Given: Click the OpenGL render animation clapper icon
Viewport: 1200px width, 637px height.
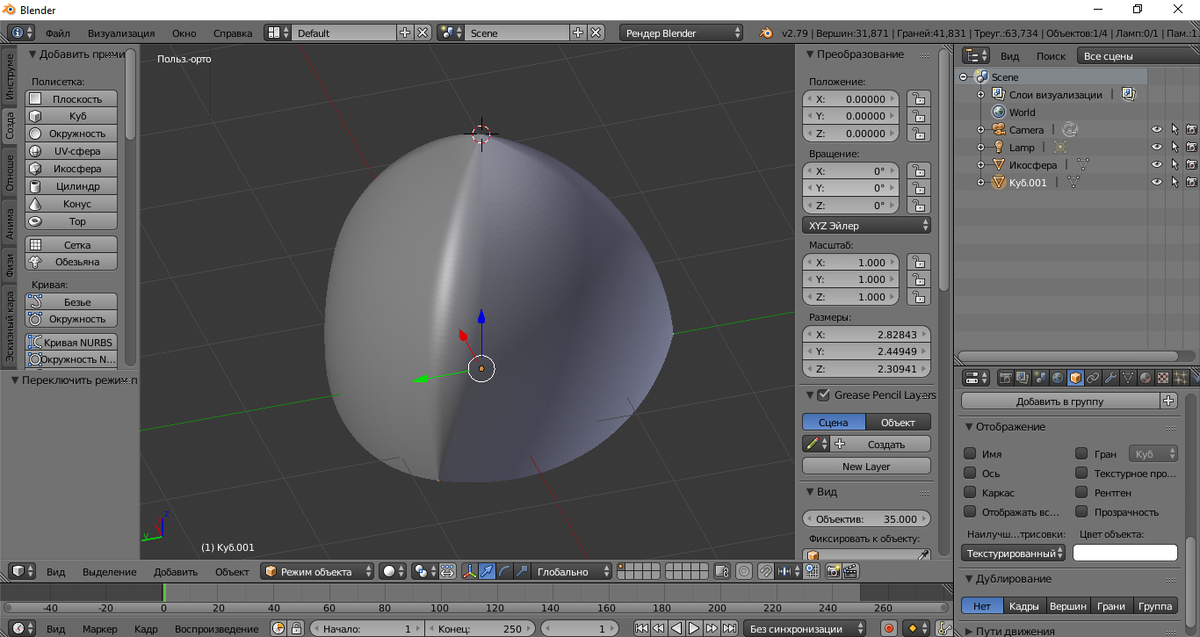Looking at the screenshot, I should coord(851,572).
